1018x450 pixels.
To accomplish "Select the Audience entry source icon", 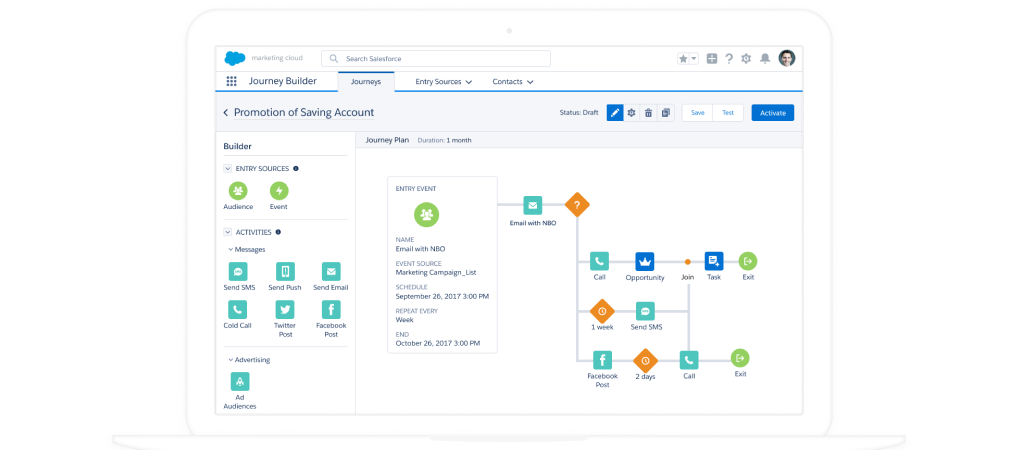I will pyautogui.click(x=238, y=191).
